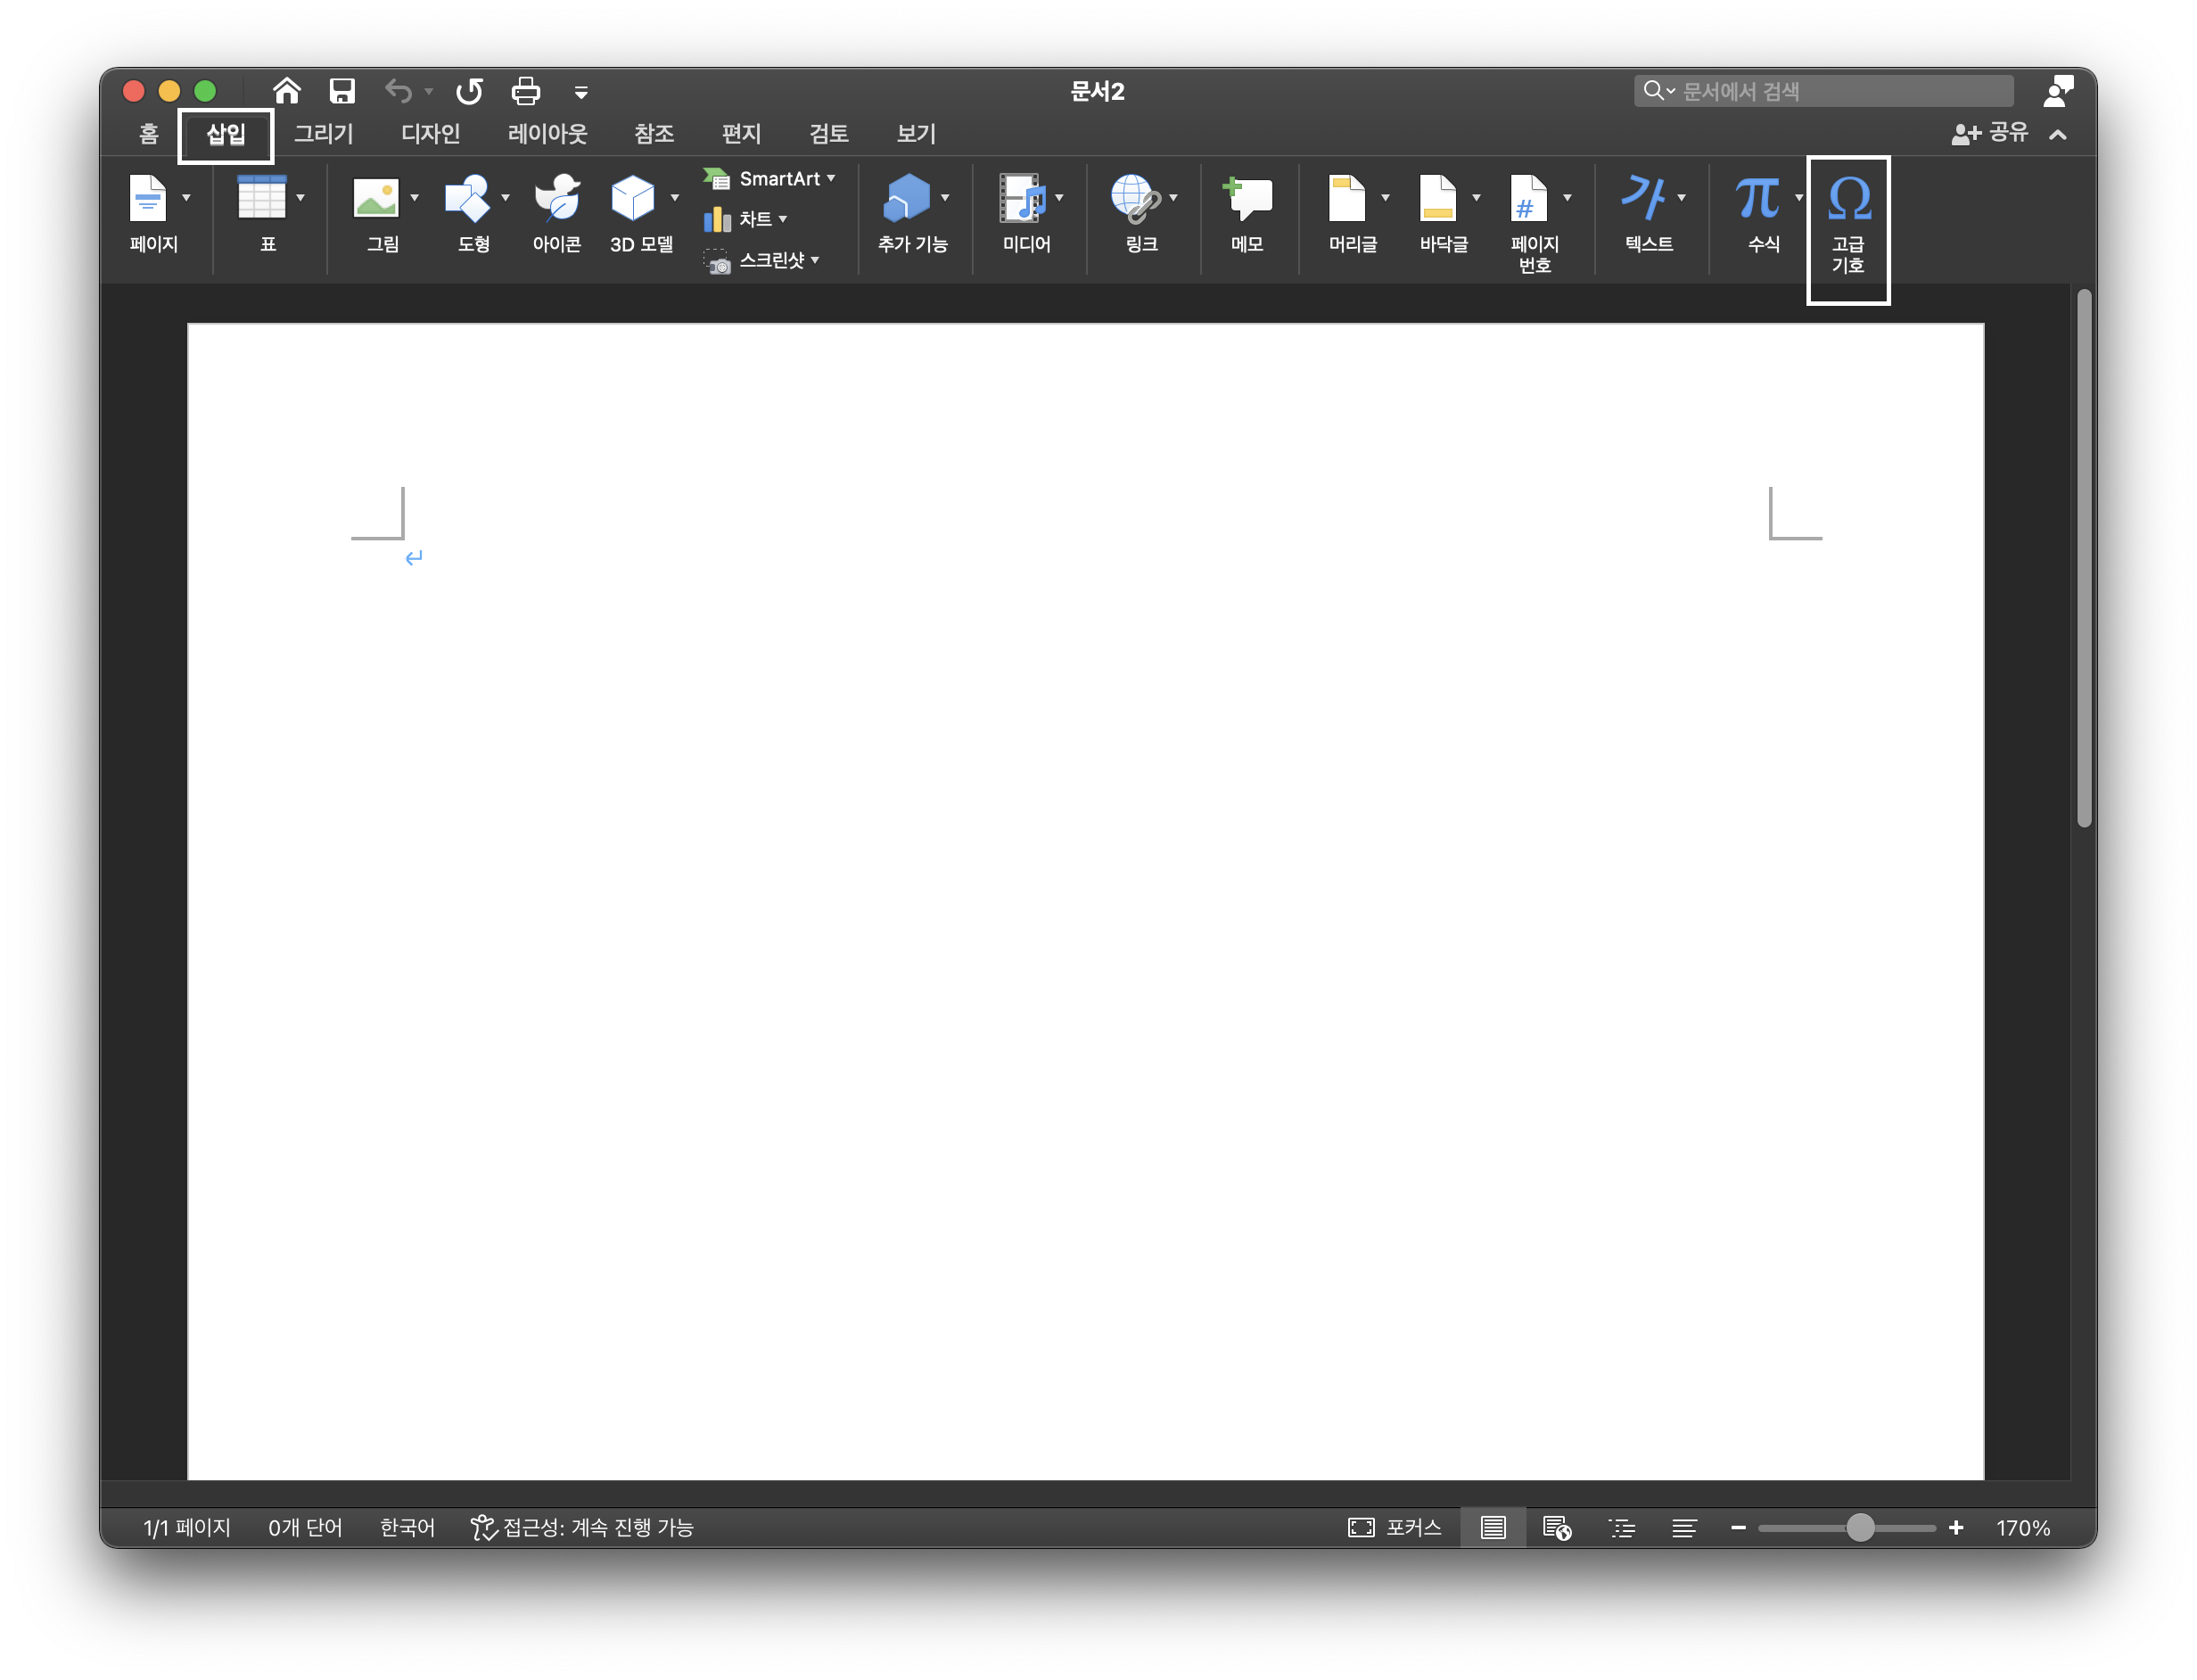Open the 링크 globe link icon
This screenshot has height=1680, width=2197.
pyautogui.click(x=1135, y=199)
